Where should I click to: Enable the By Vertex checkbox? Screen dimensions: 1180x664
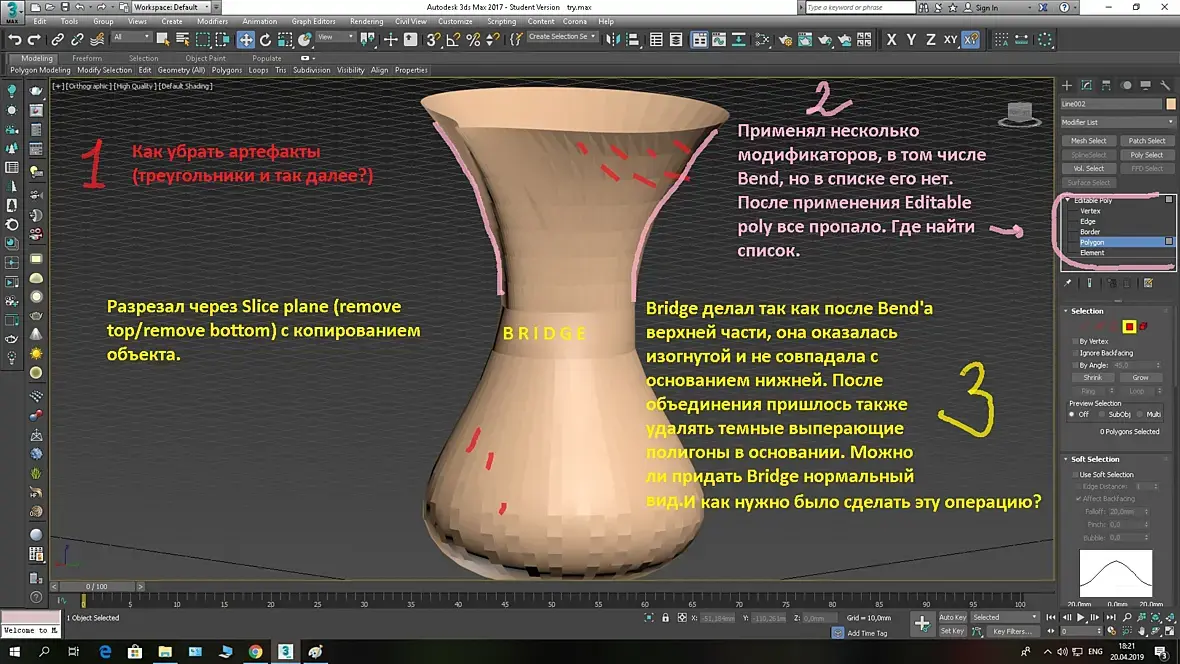click(x=1074, y=342)
